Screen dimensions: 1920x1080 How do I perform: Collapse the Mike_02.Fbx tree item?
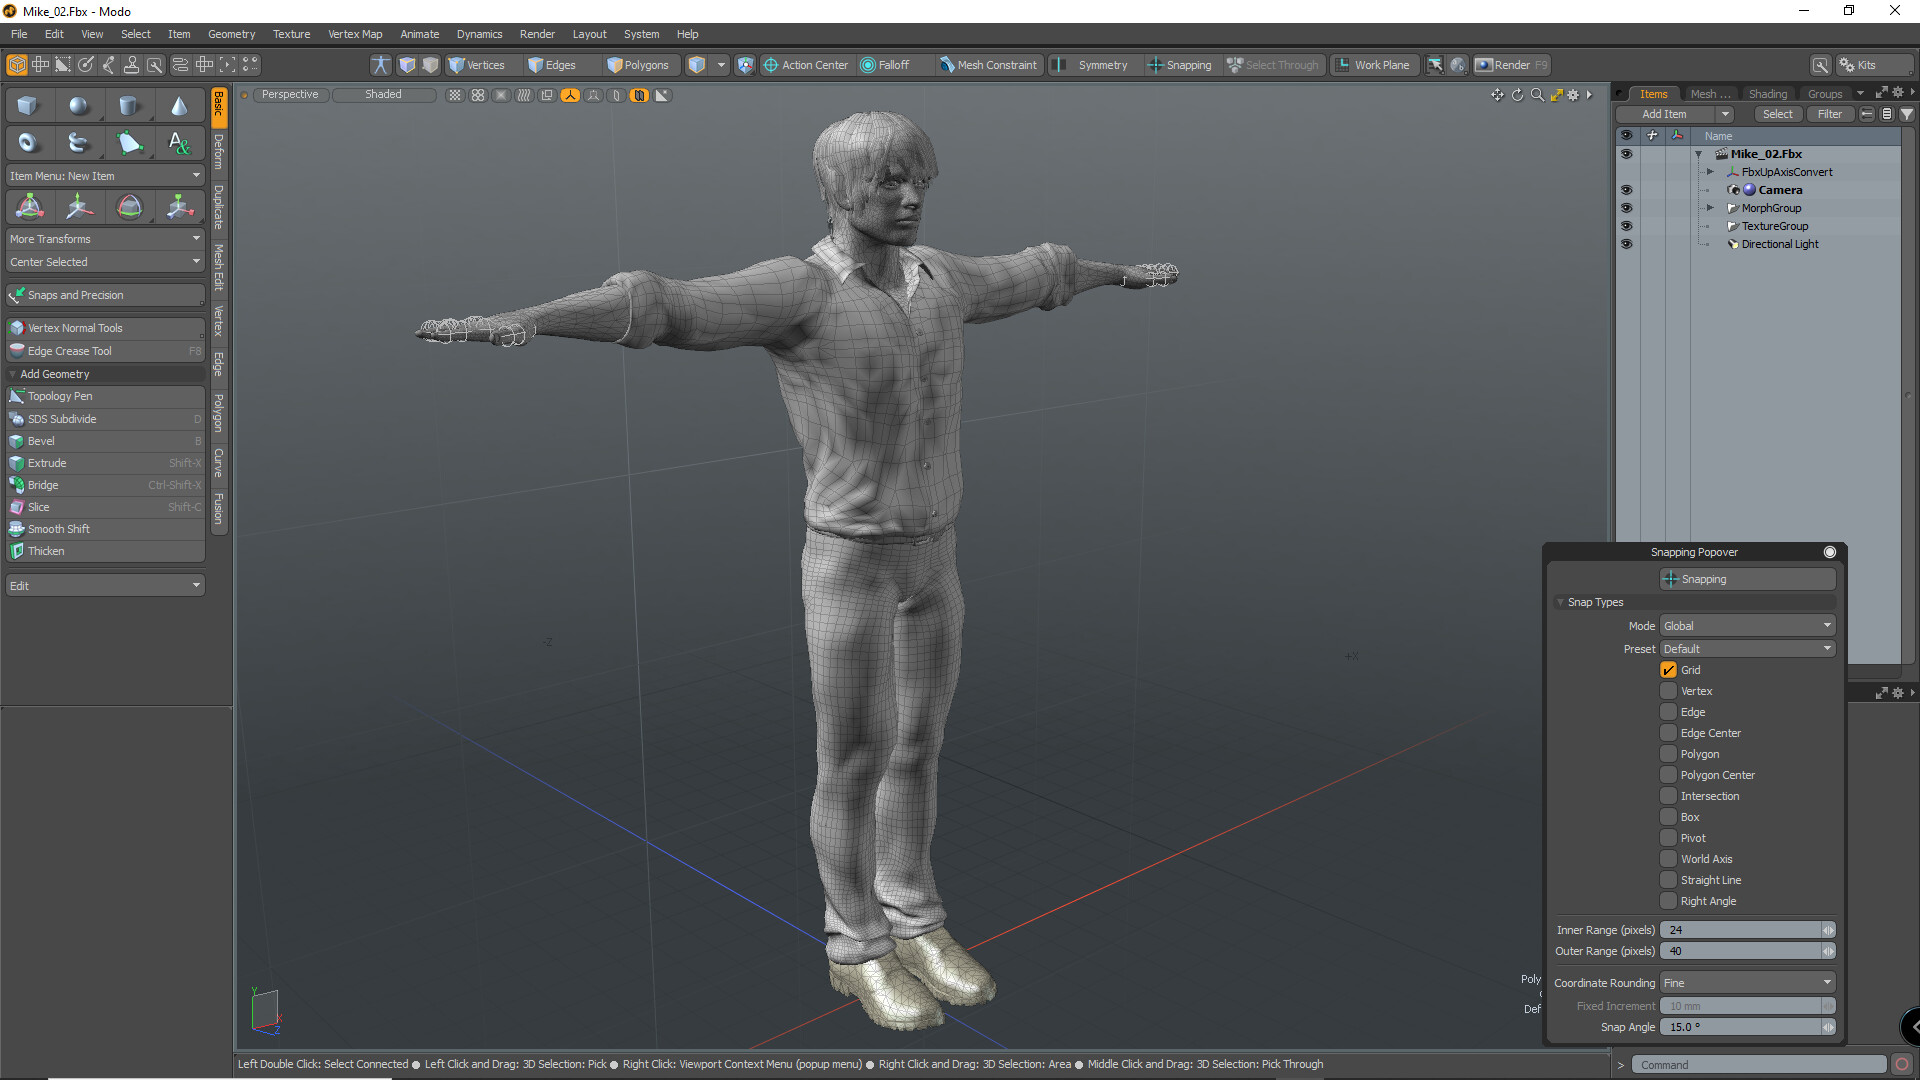pos(1697,154)
